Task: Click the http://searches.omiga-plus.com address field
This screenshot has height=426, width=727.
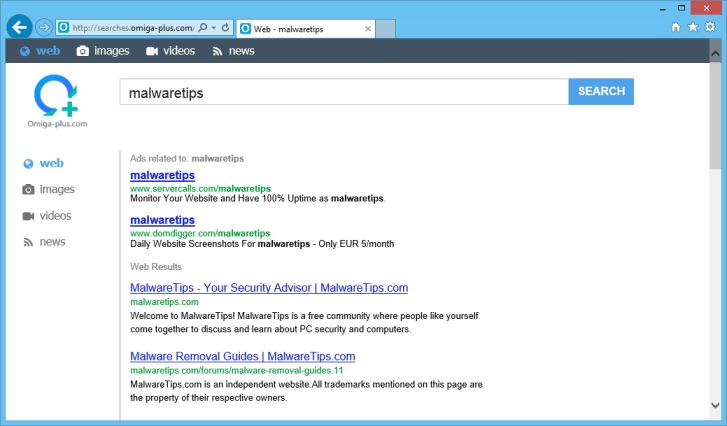Action: click(x=134, y=28)
